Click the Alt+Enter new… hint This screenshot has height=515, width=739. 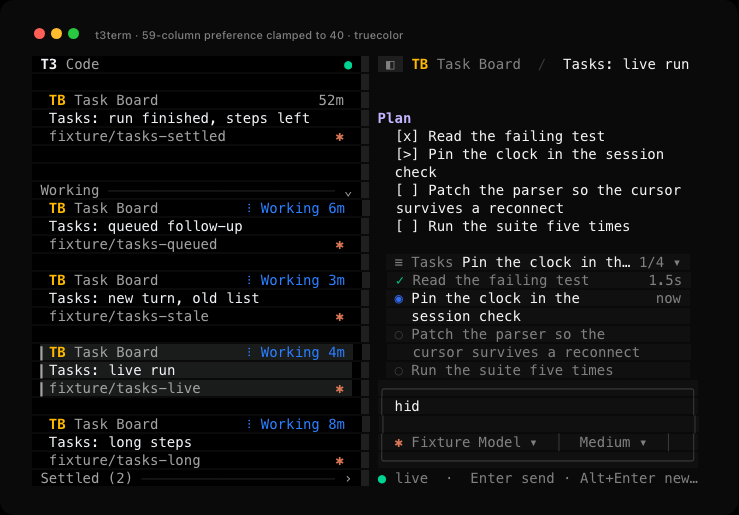tap(639, 478)
